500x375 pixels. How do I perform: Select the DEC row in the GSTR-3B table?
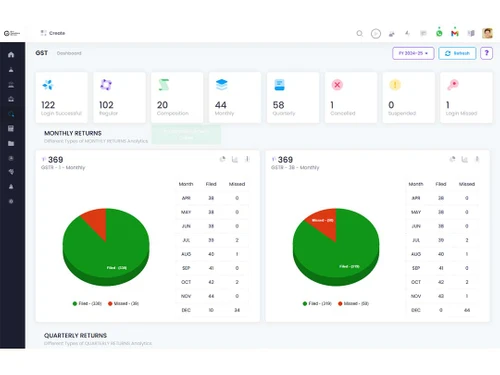point(442,310)
